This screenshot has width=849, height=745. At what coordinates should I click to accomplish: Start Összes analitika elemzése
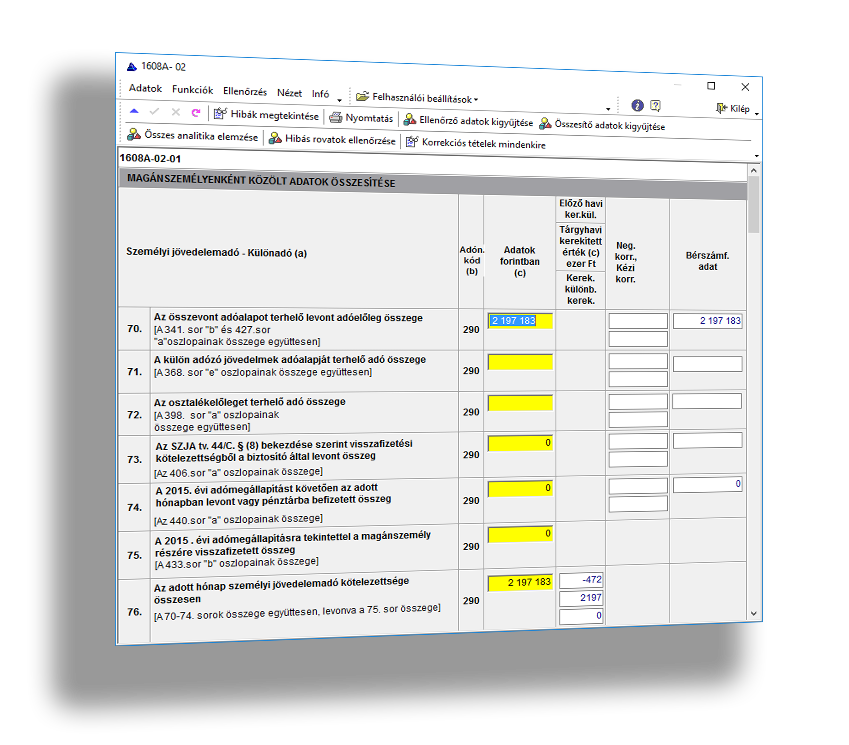click(192, 135)
